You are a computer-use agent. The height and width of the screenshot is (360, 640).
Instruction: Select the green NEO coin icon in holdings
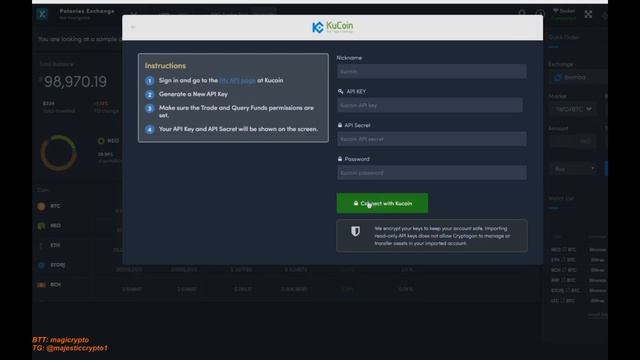[x=41, y=226]
